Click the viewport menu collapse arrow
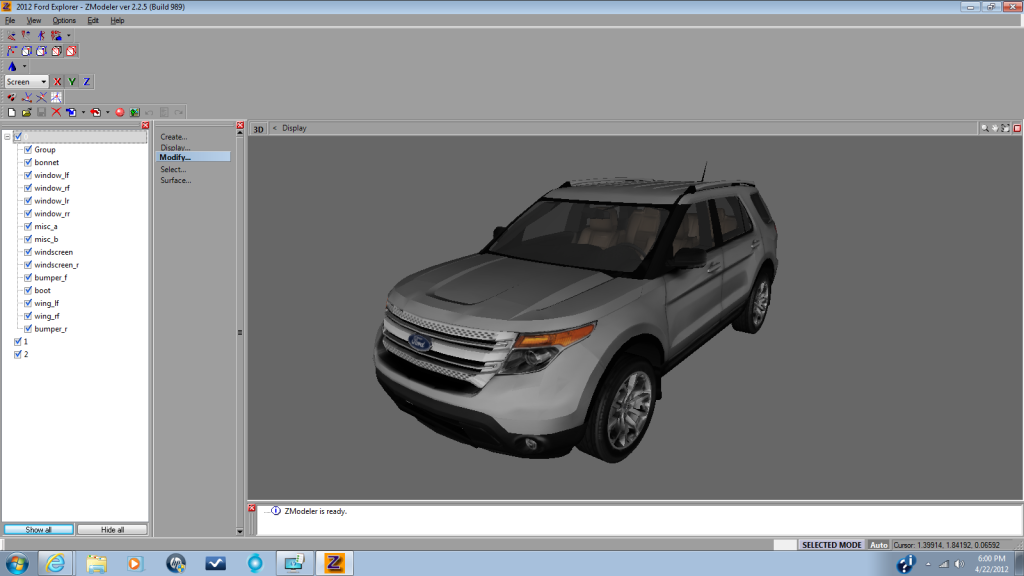This screenshot has width=1024, height=576. pos(274,128)
